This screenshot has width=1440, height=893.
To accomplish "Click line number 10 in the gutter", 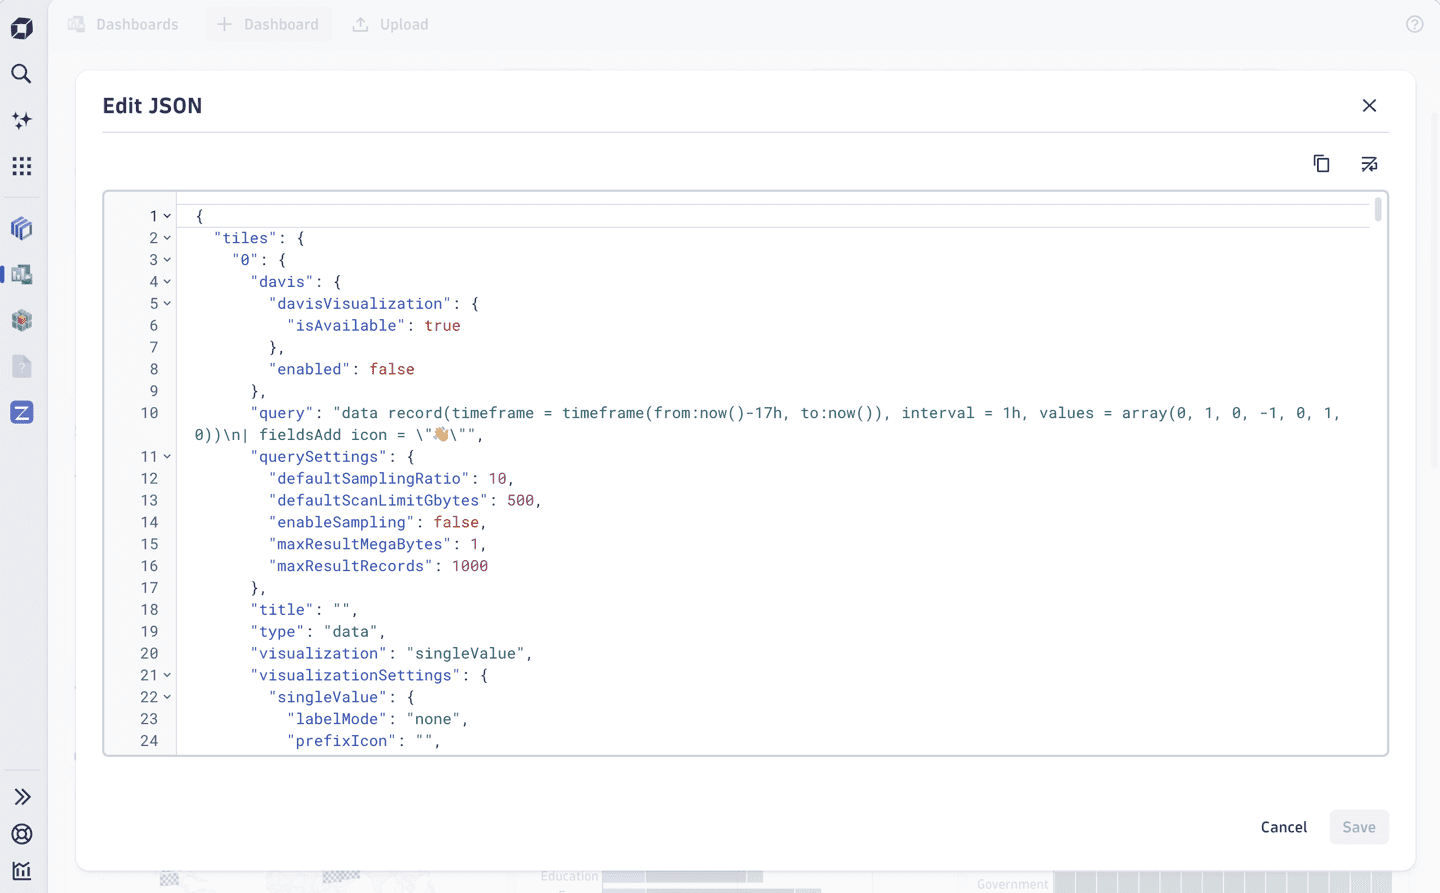I will click(x=149, y=413).
